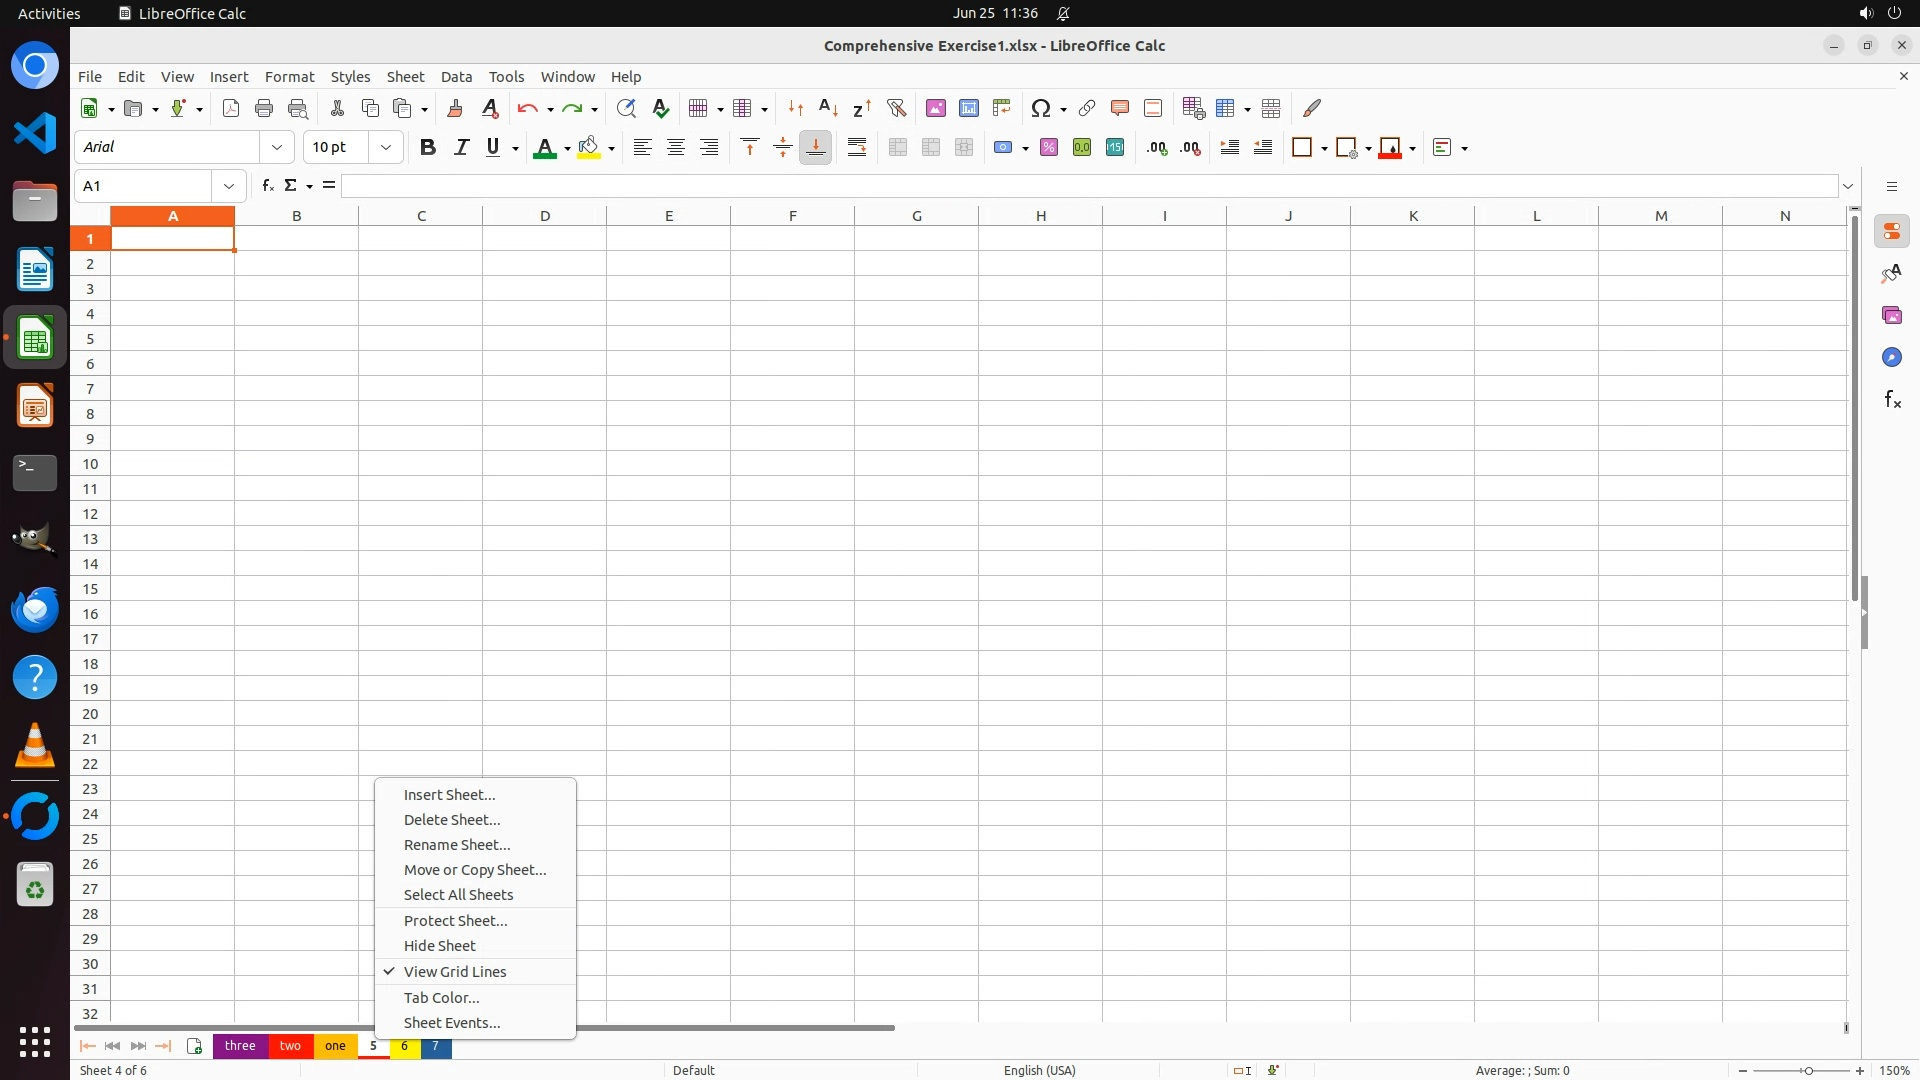The width and height of the screenshot is (1920, 1080).
Task: Click the Merge and Center Cells icon
Action: pyautogui.click(x=897, y=148)
